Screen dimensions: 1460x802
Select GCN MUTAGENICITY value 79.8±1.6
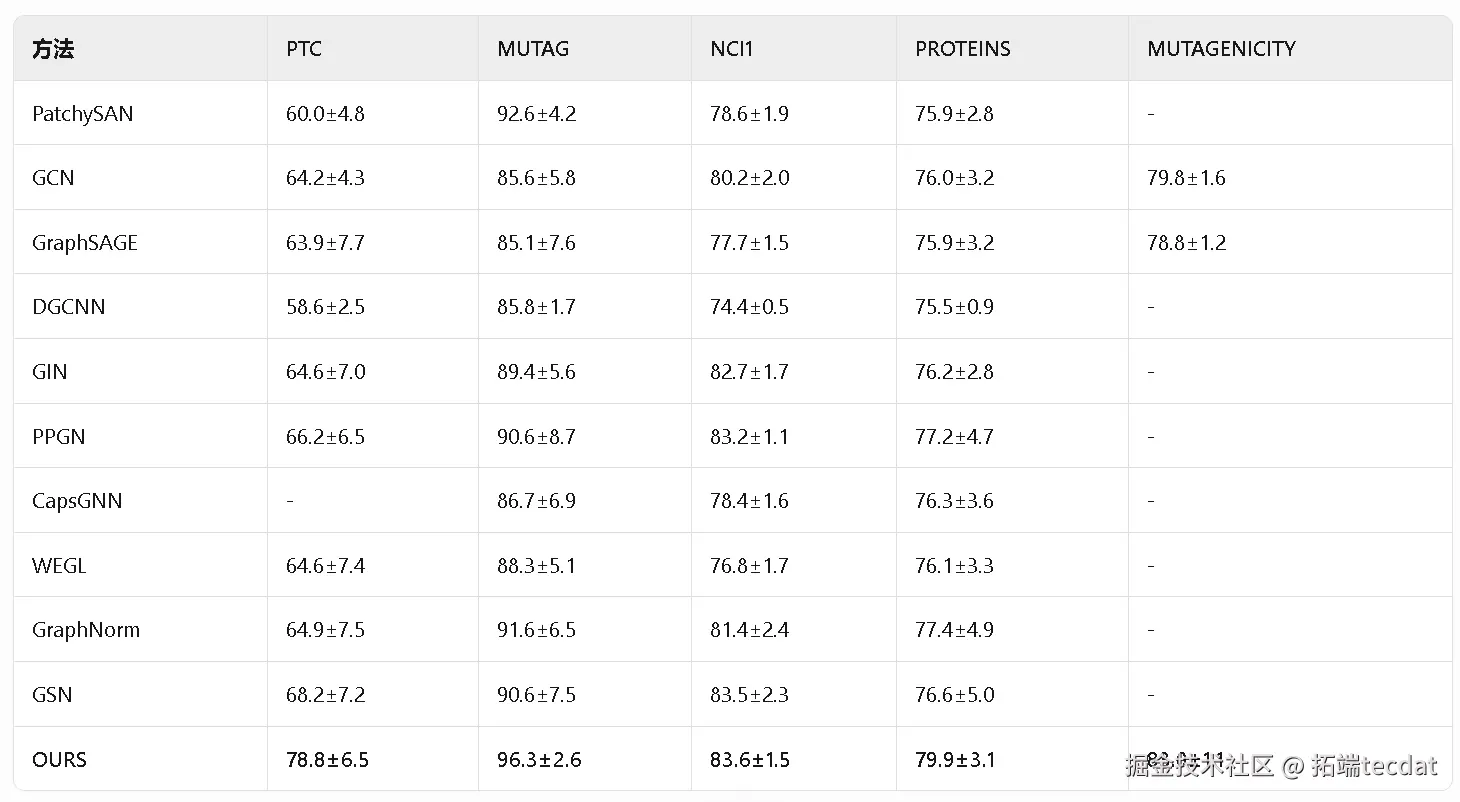click(1186, 178)
